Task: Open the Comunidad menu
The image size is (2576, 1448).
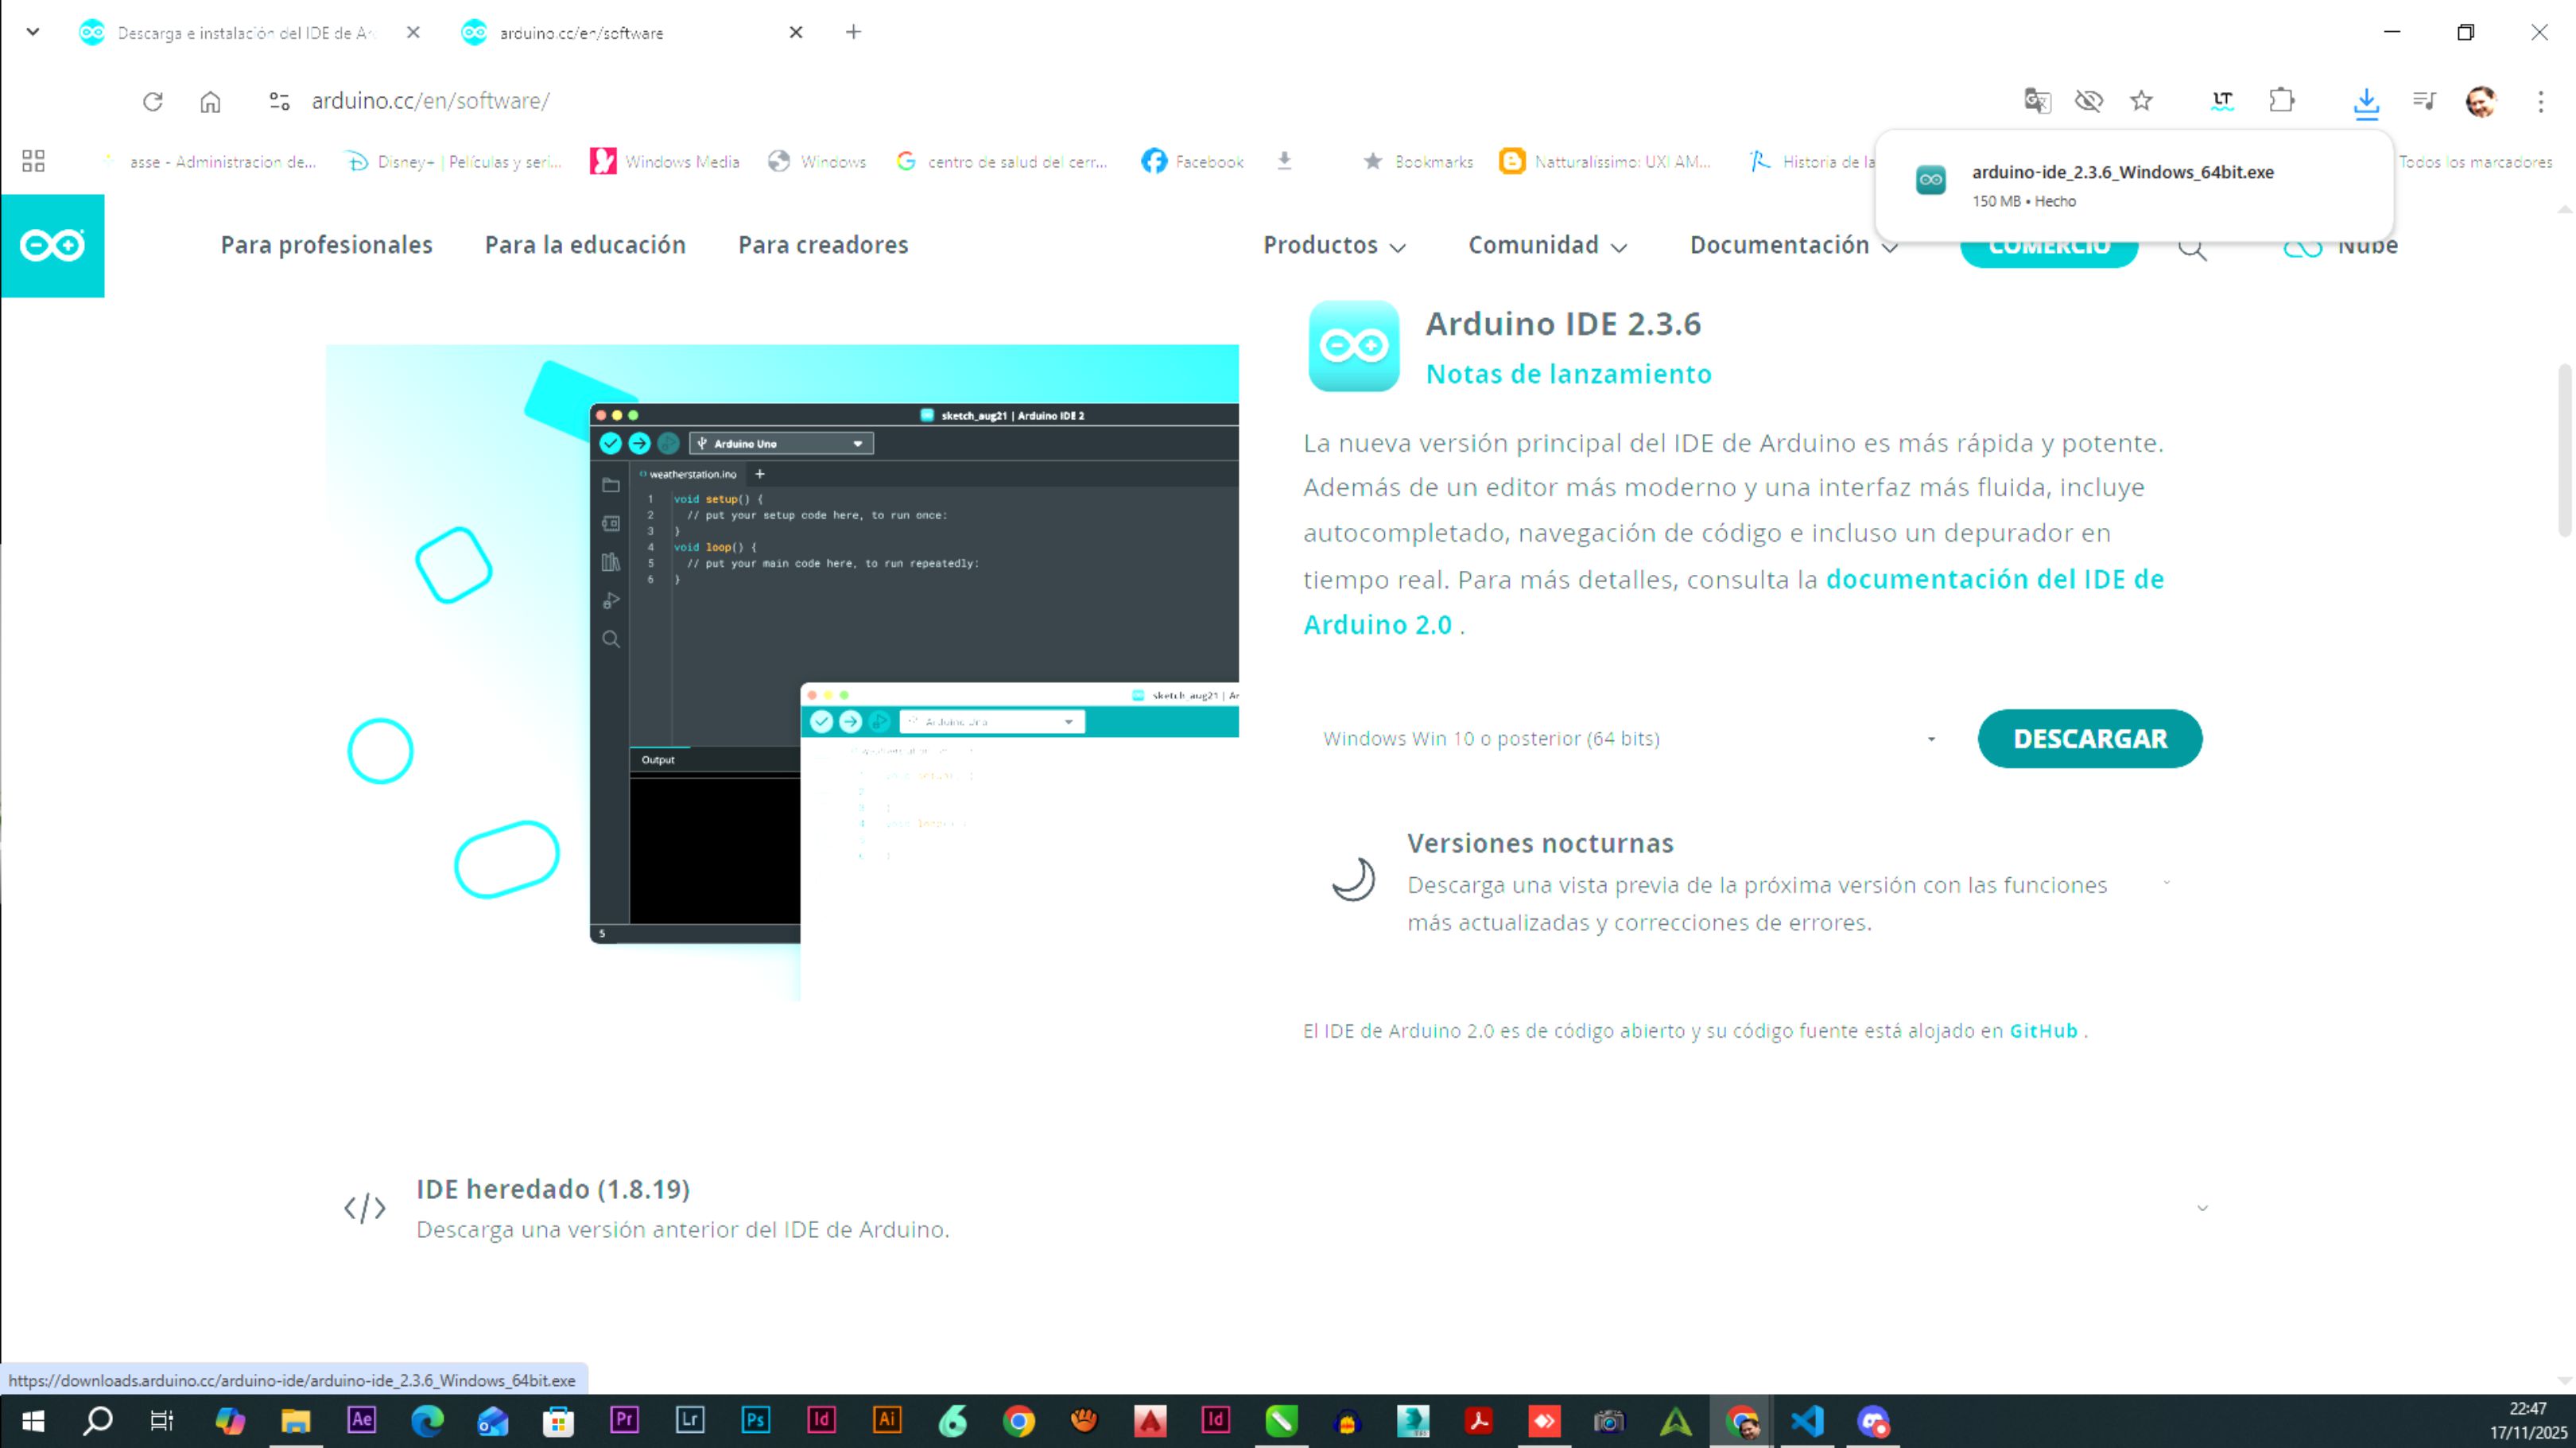Action: coord(1547,245)
